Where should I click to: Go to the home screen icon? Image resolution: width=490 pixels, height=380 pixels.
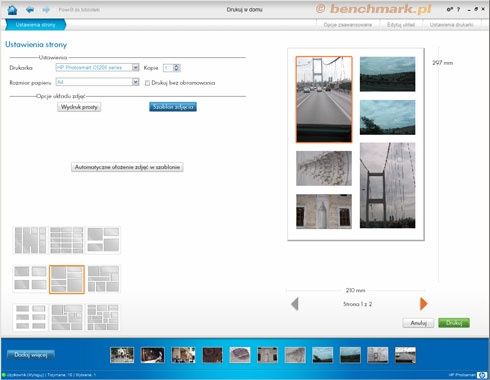[x=12, y=10]
